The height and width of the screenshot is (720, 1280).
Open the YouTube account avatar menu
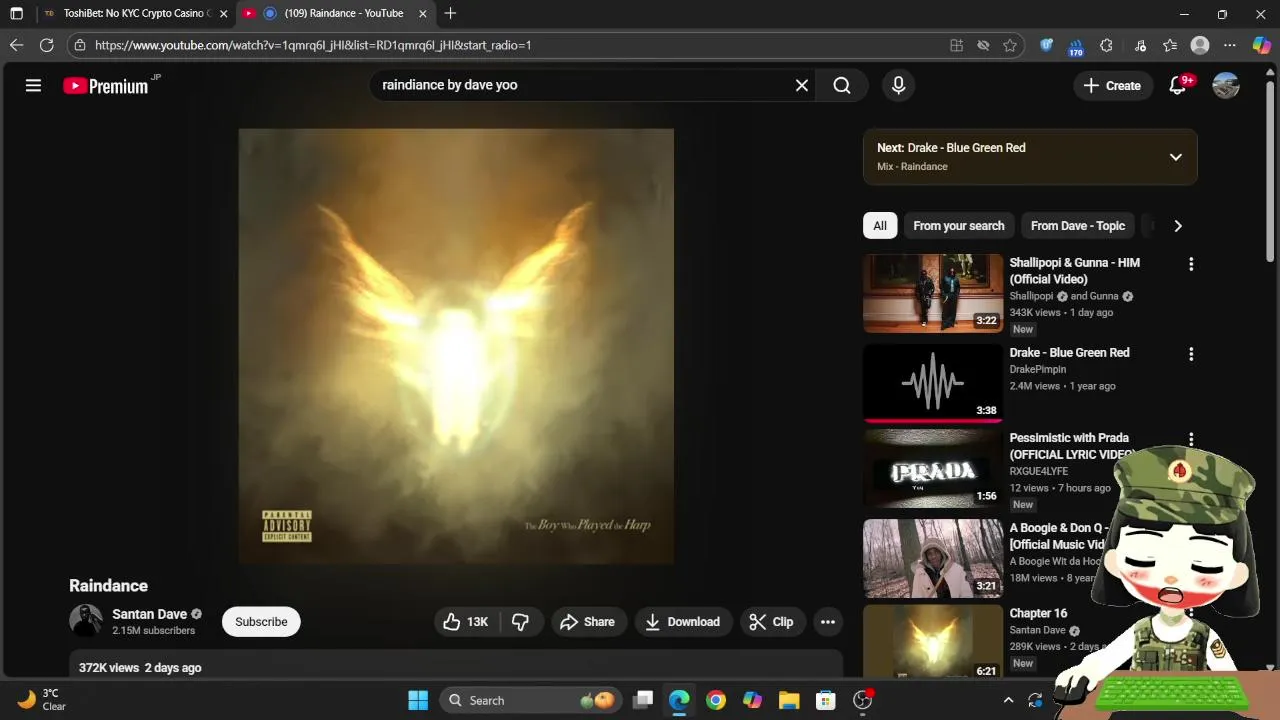tap(1226, 86)
